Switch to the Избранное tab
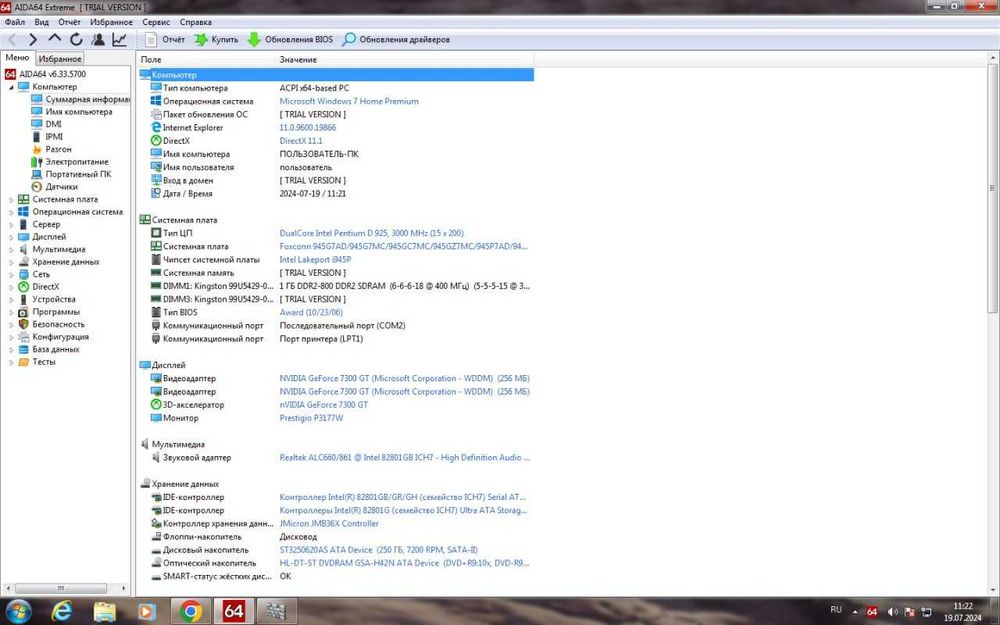This screenshot has height=625, width=1000. pyautogui.click(x=60, y=59)
